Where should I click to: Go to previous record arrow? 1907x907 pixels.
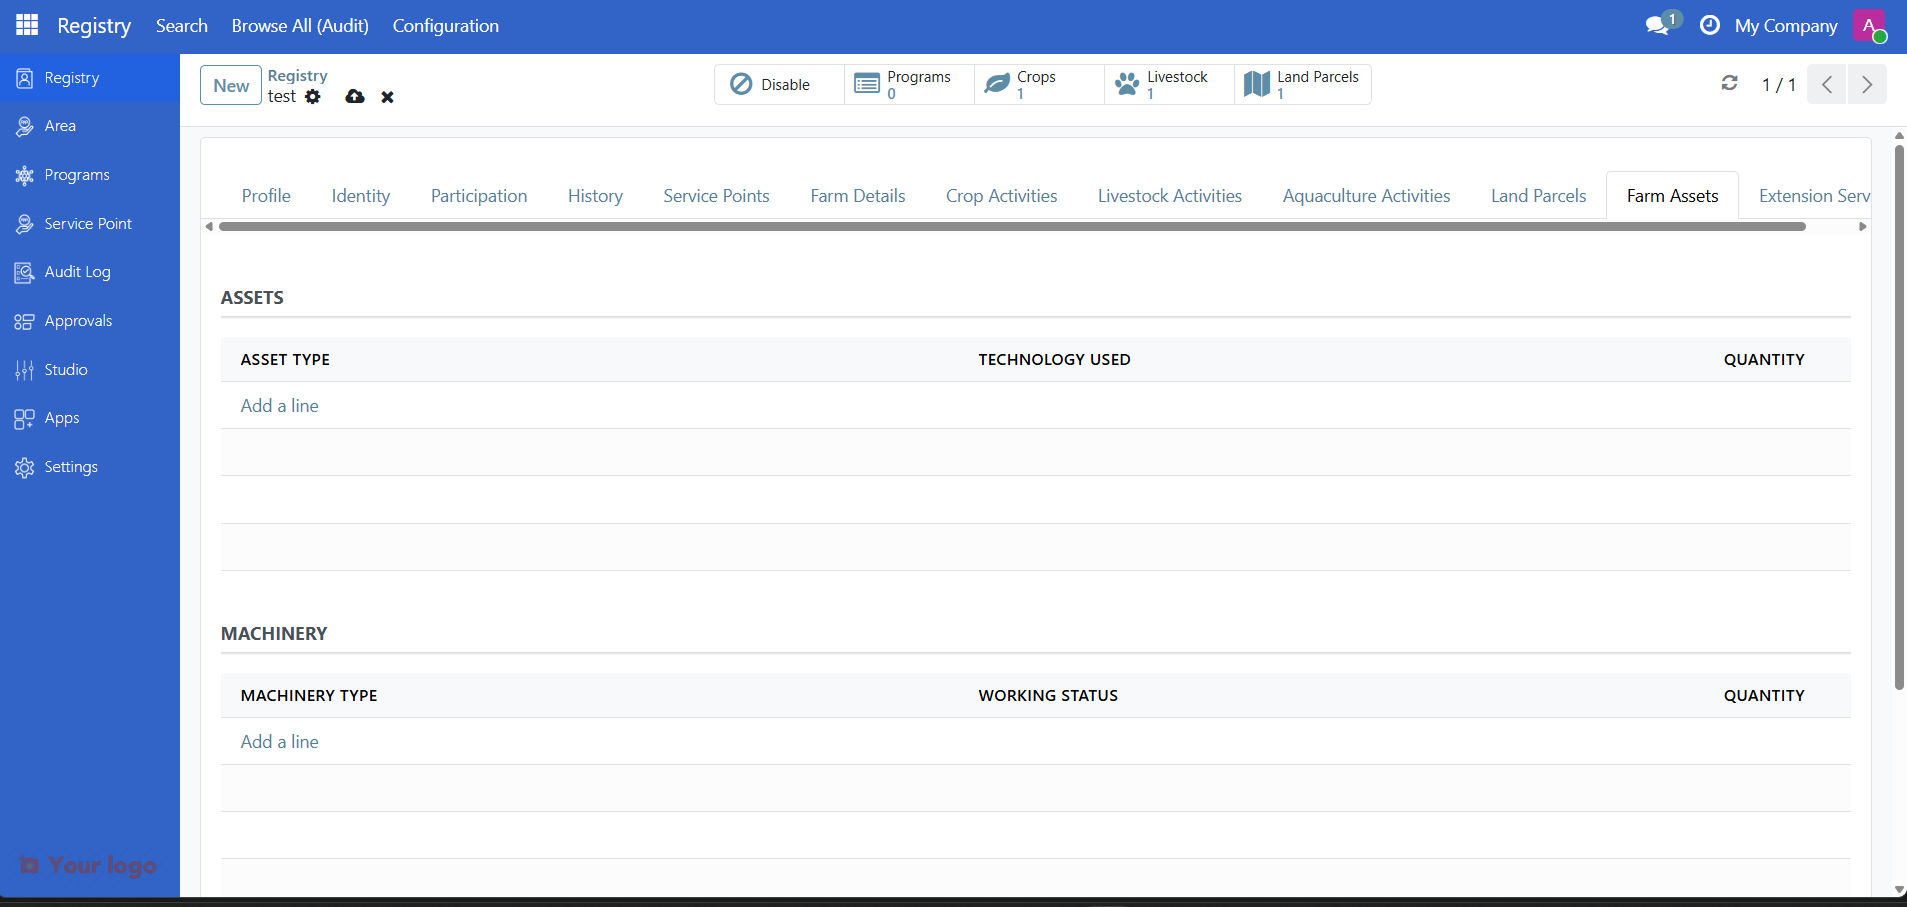tap(1827, 84)
